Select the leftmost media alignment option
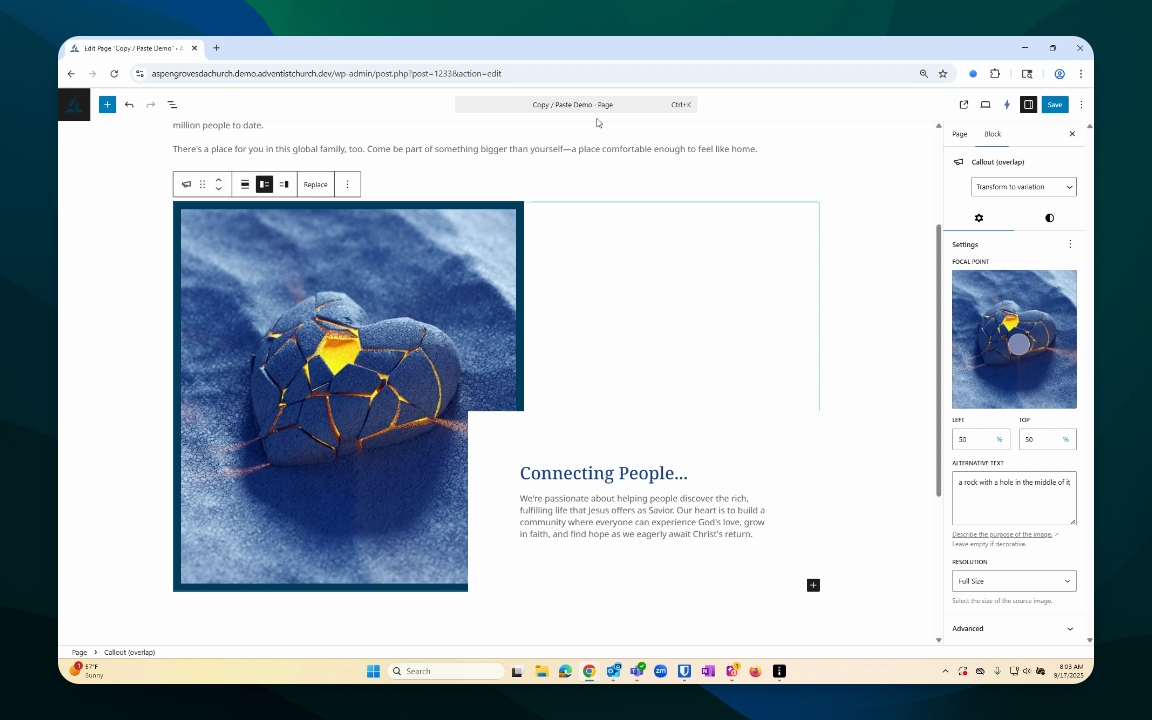This screenshot has height=720, width=1152. [245, 184]
